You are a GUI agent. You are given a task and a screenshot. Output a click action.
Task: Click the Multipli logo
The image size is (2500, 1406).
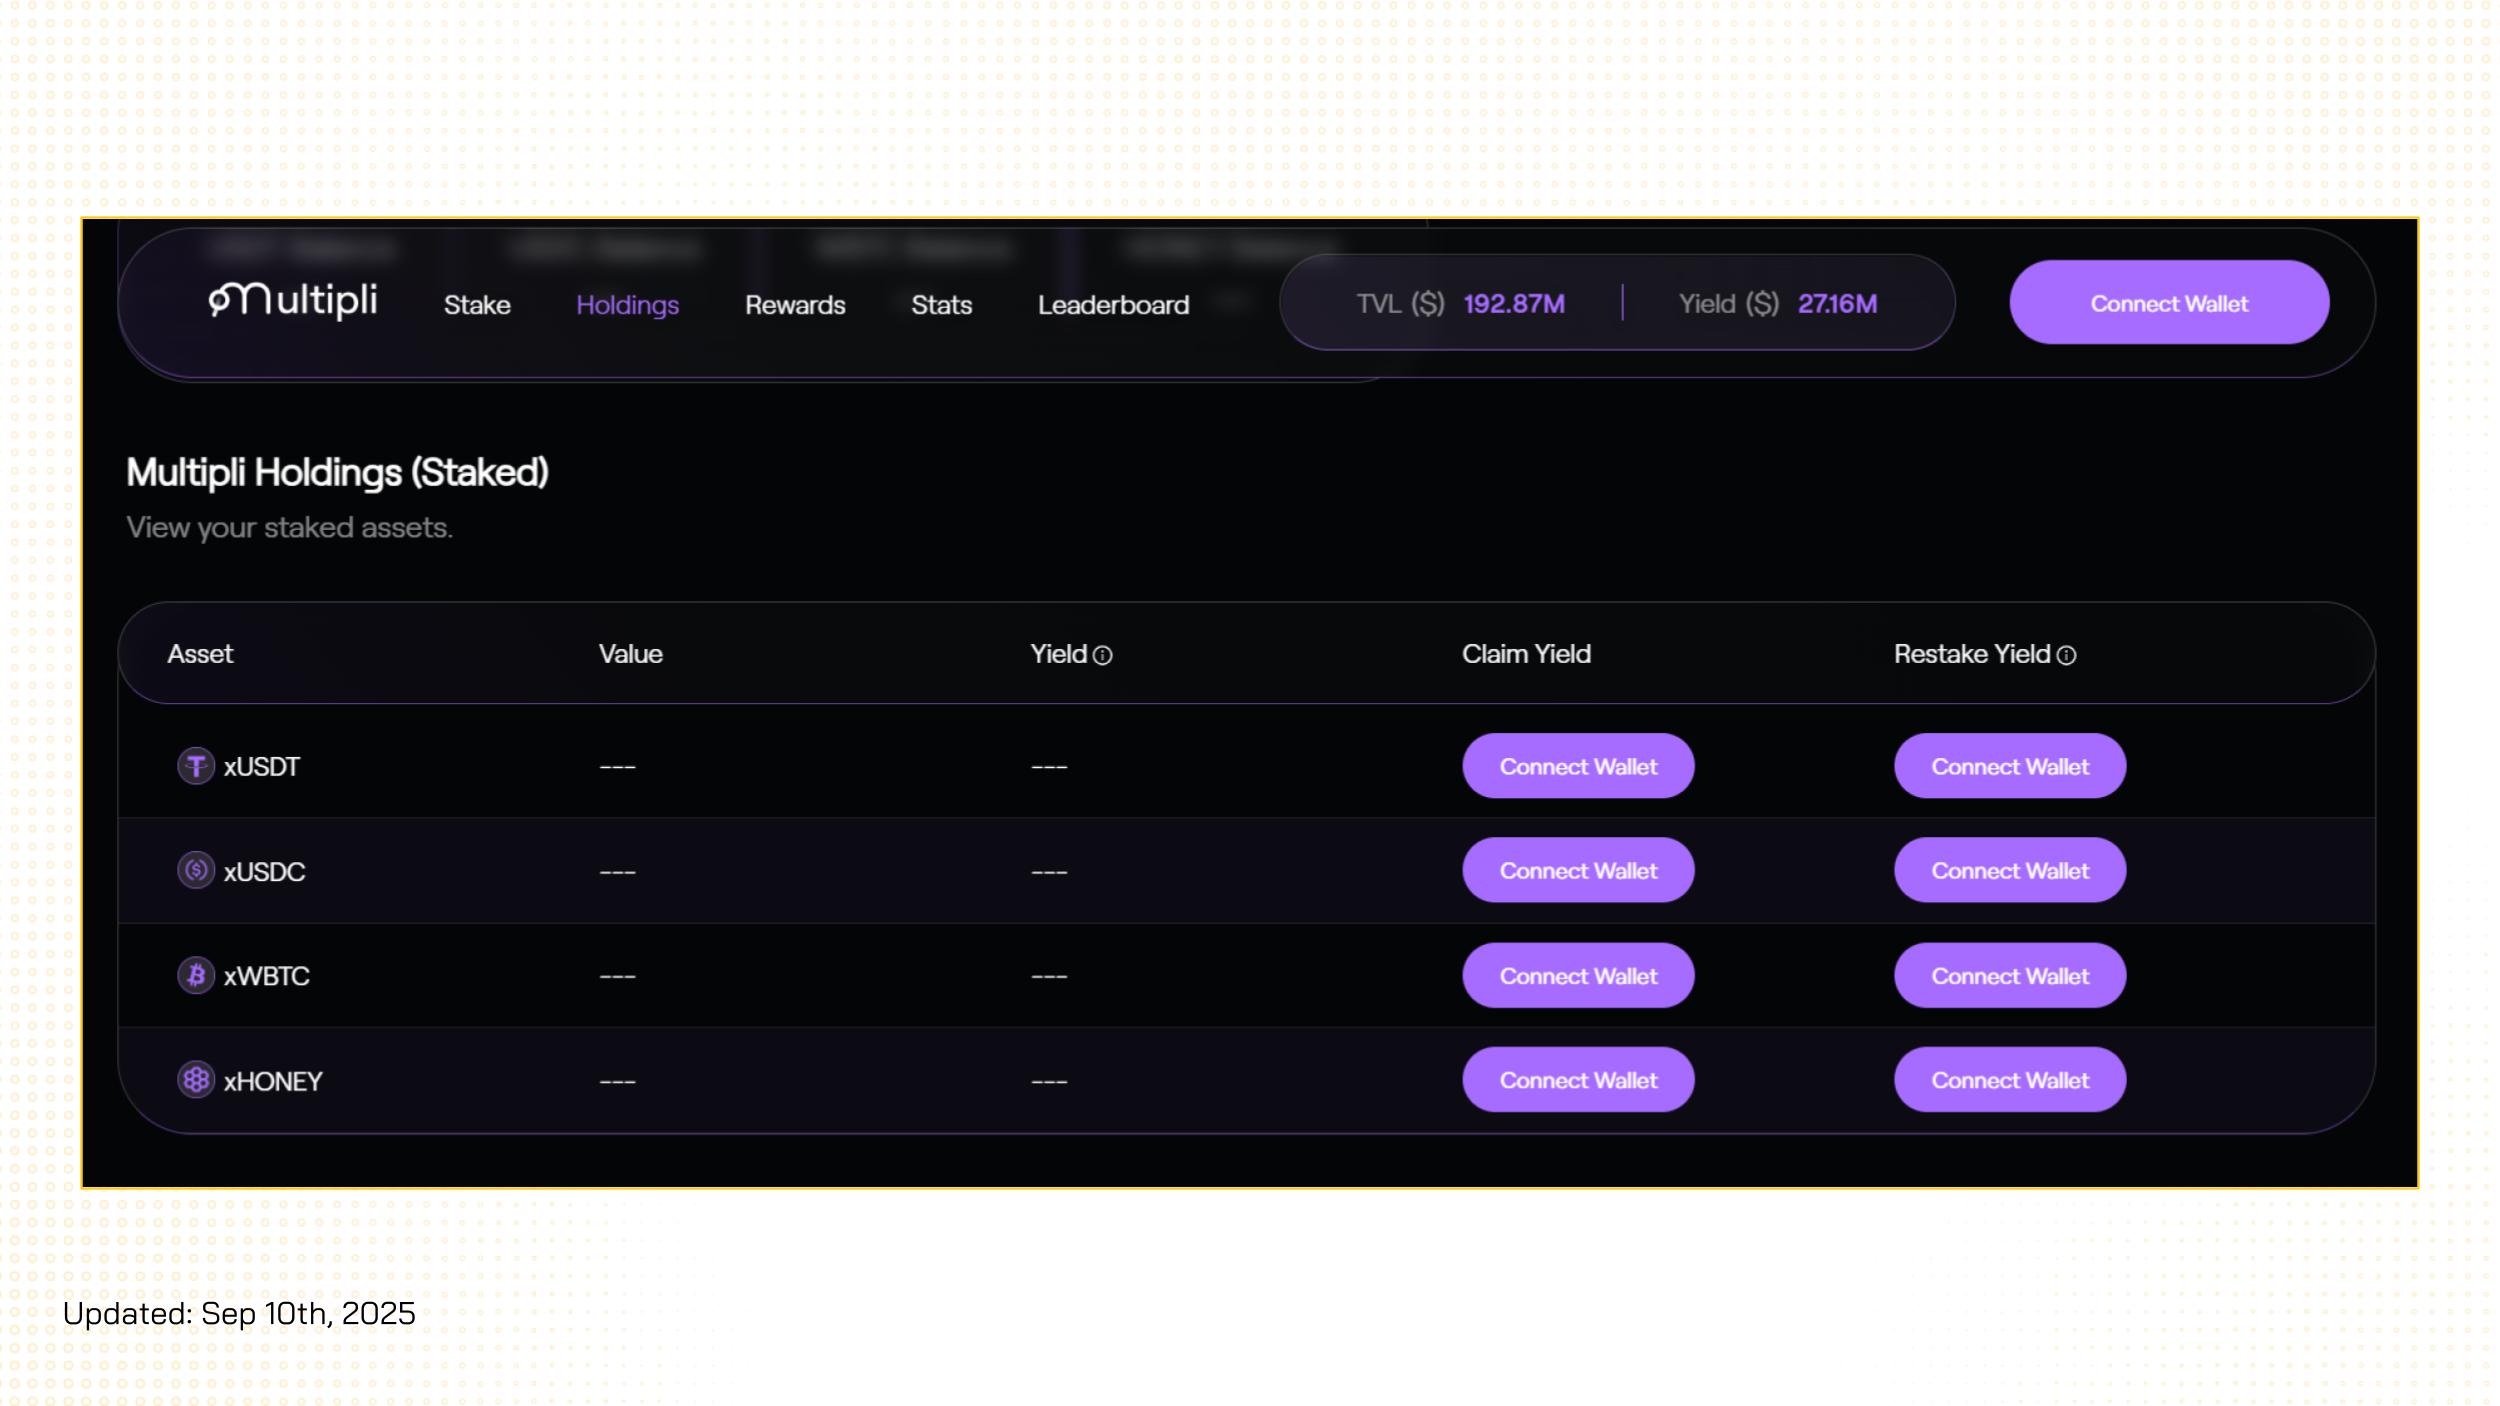(x=292, y=300)
